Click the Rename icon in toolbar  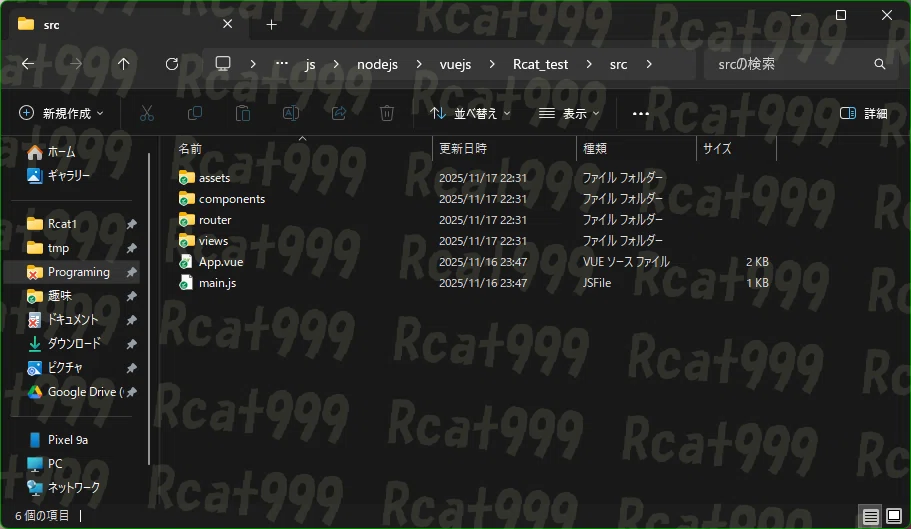coord(291,113)
